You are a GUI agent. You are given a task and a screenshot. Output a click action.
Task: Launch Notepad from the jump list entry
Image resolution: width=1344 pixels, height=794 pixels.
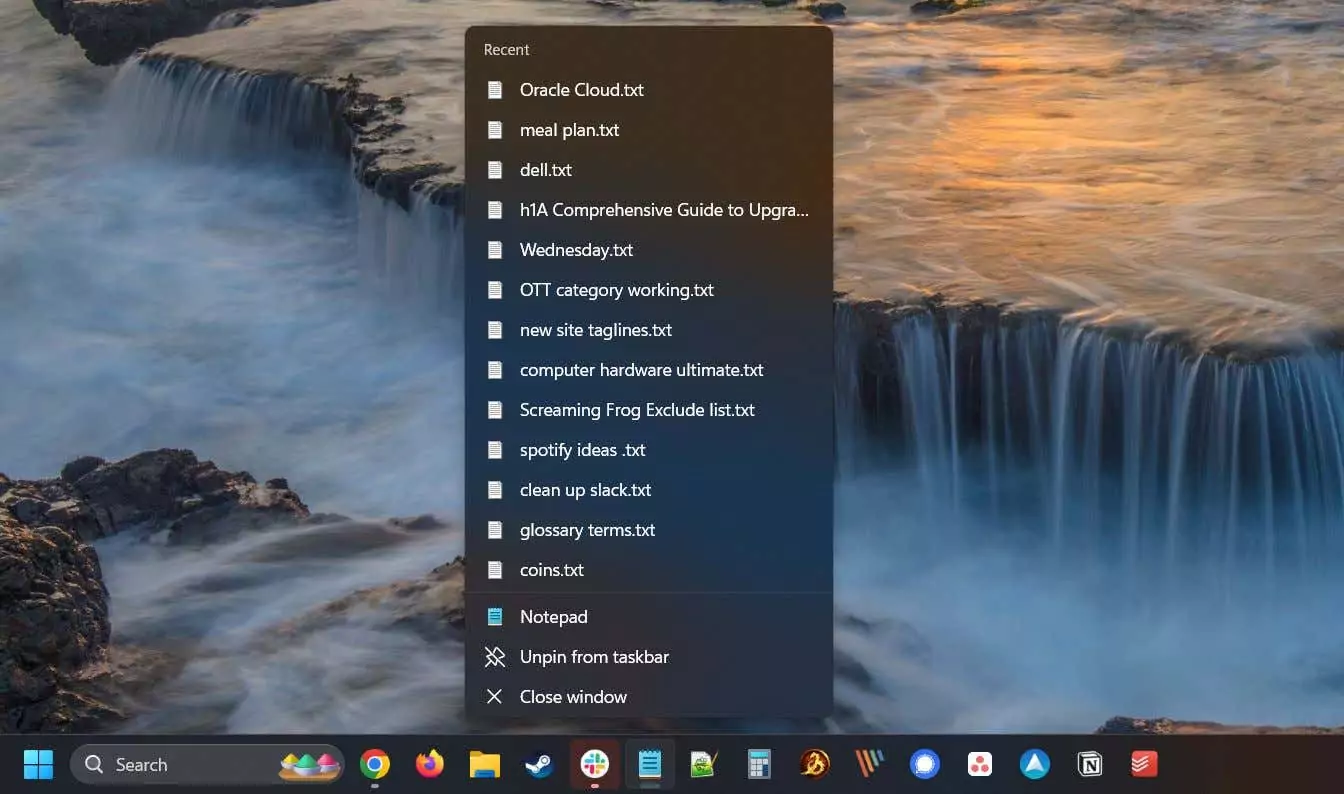[x=553, y=617]
